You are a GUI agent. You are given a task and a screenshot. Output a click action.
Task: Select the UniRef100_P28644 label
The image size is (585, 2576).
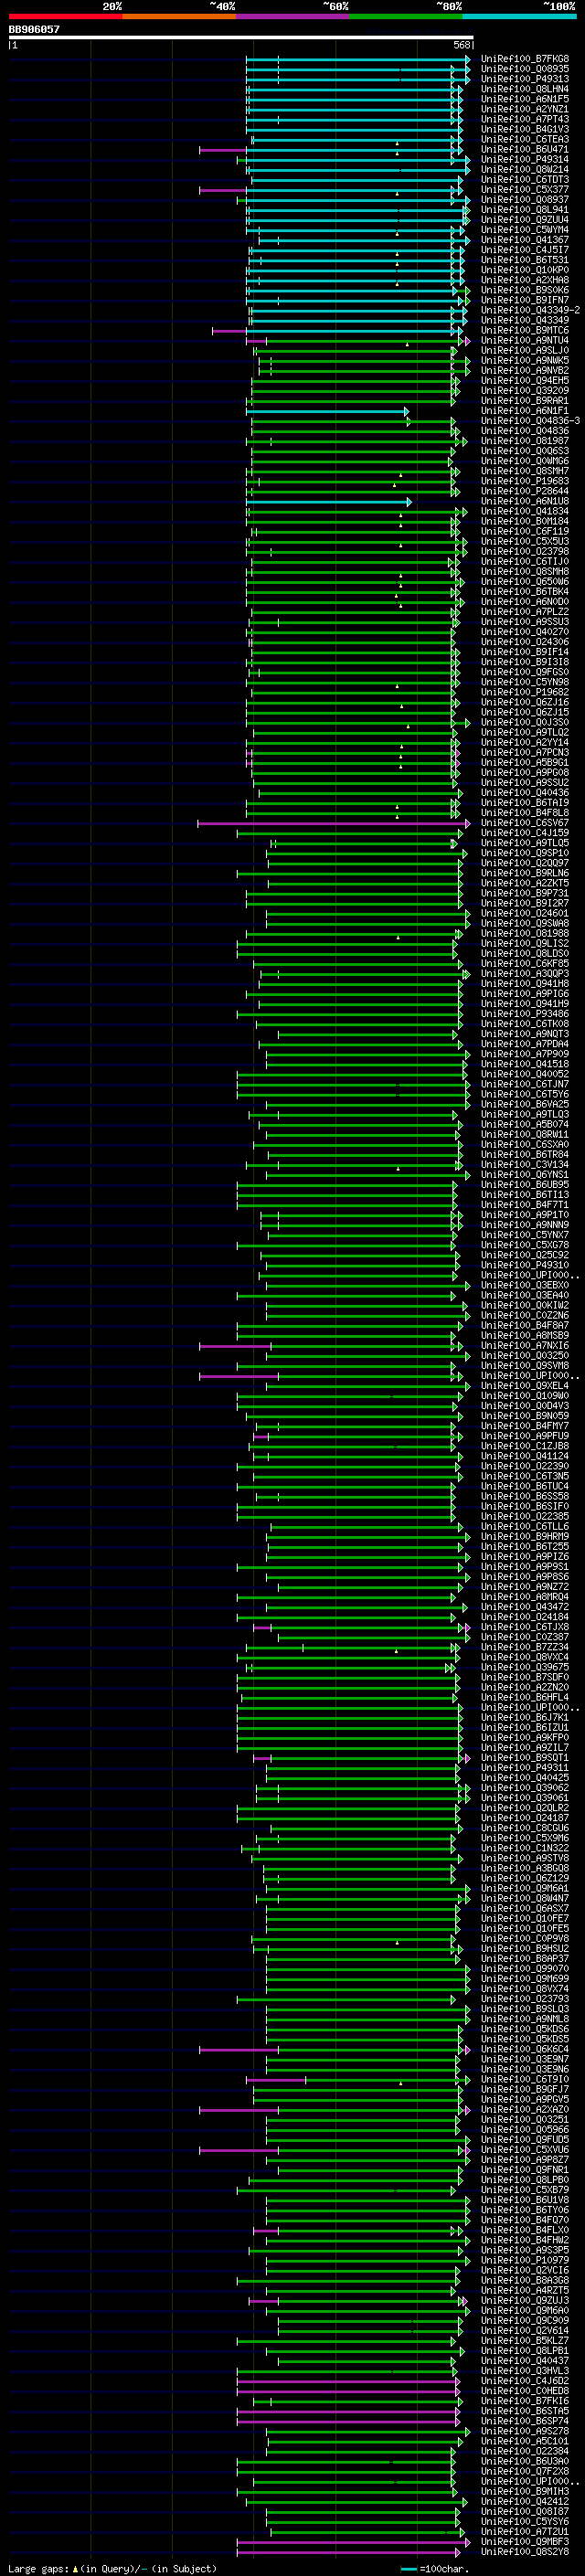pos(525,491)
